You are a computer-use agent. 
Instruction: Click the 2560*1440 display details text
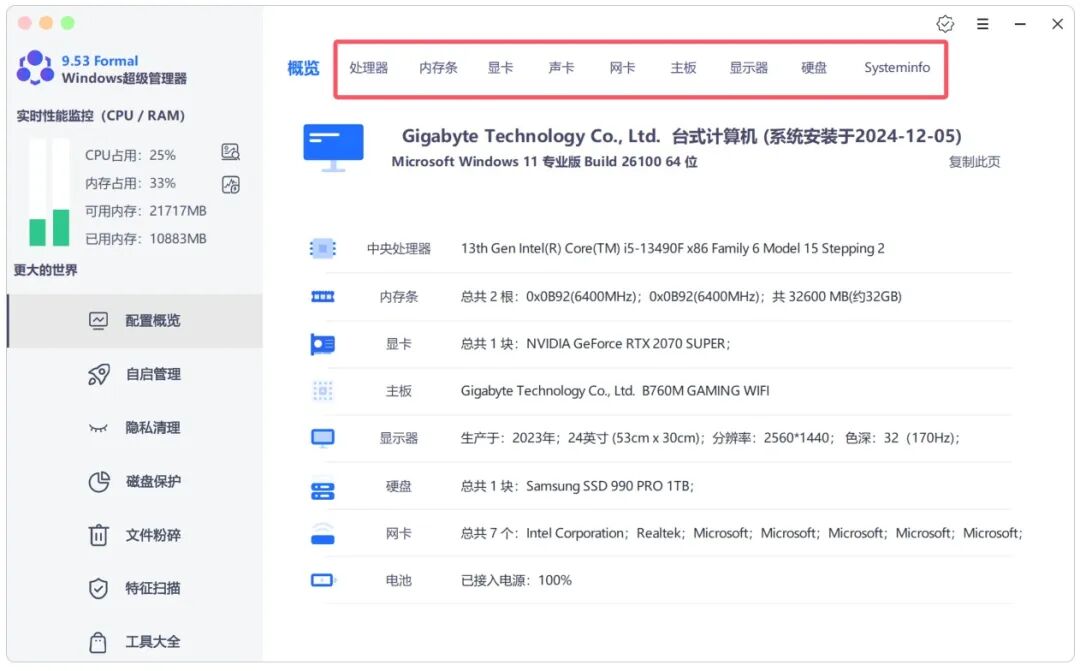[x=710, y=438]
